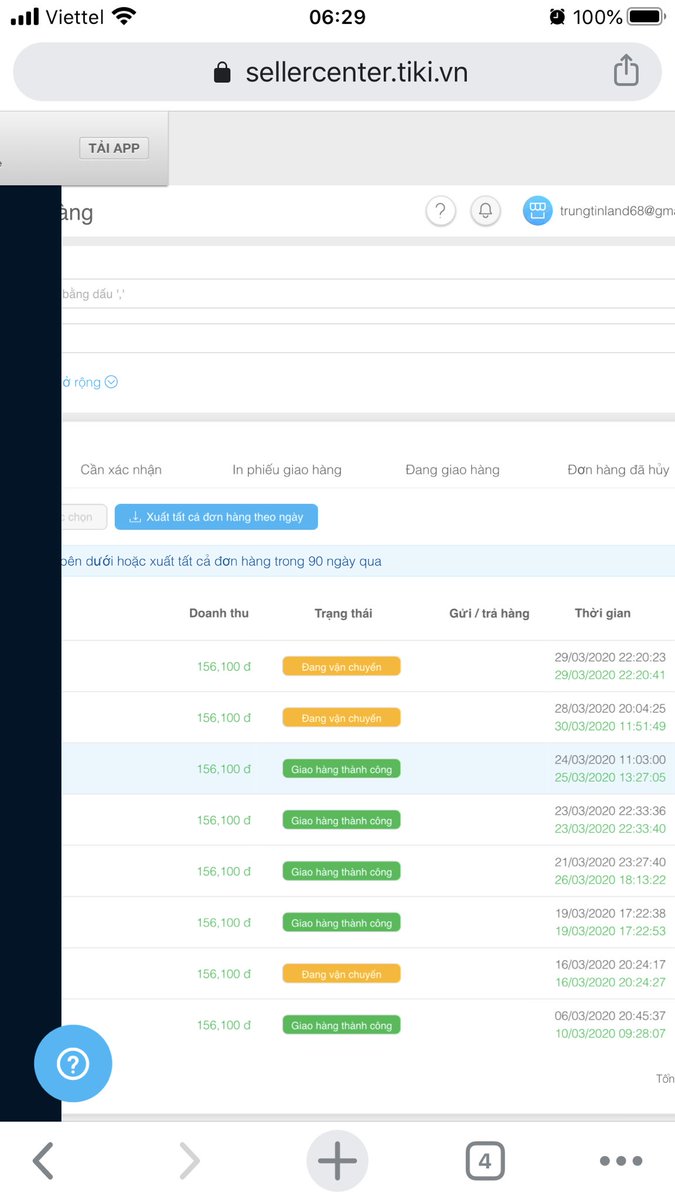Switch to In phiếu giao hàng tab
Screen dimensions: 675x1200
tap(287, 470)
